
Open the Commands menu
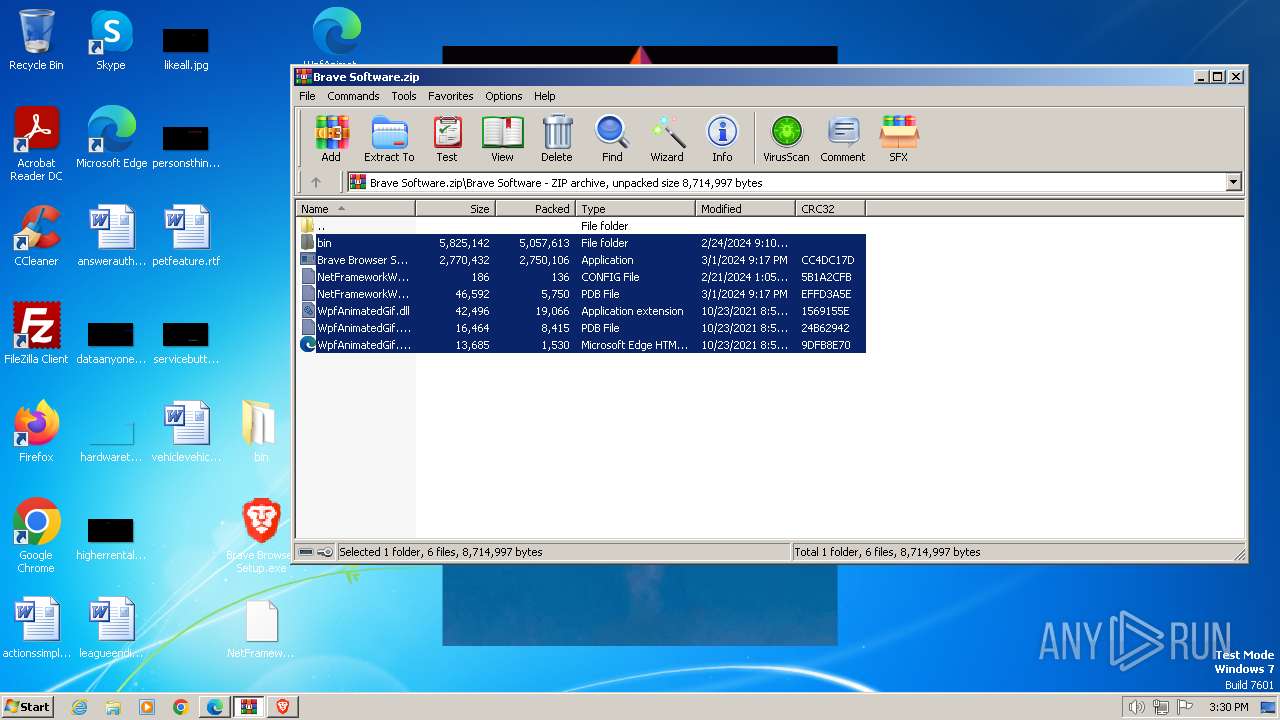tap(353, 96)
